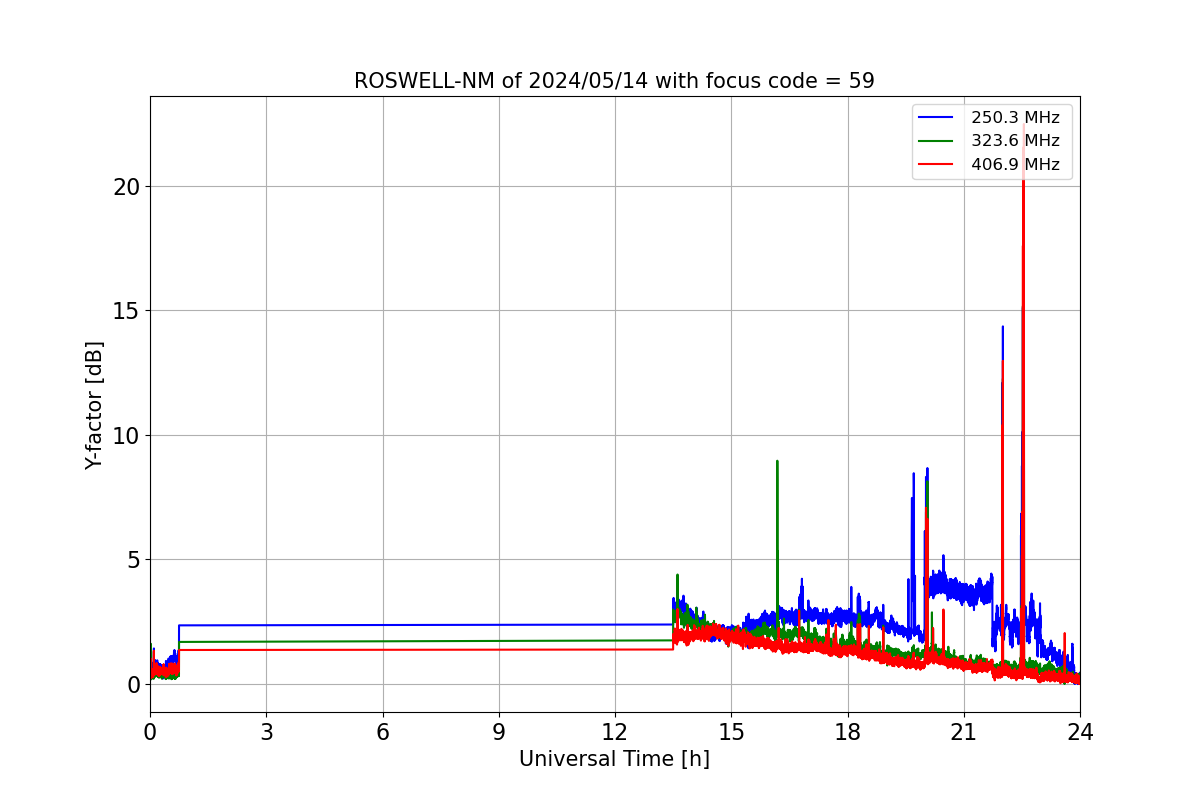Click the x-axis tick label 6
The image size is (1200, 800).
(382, 731)
